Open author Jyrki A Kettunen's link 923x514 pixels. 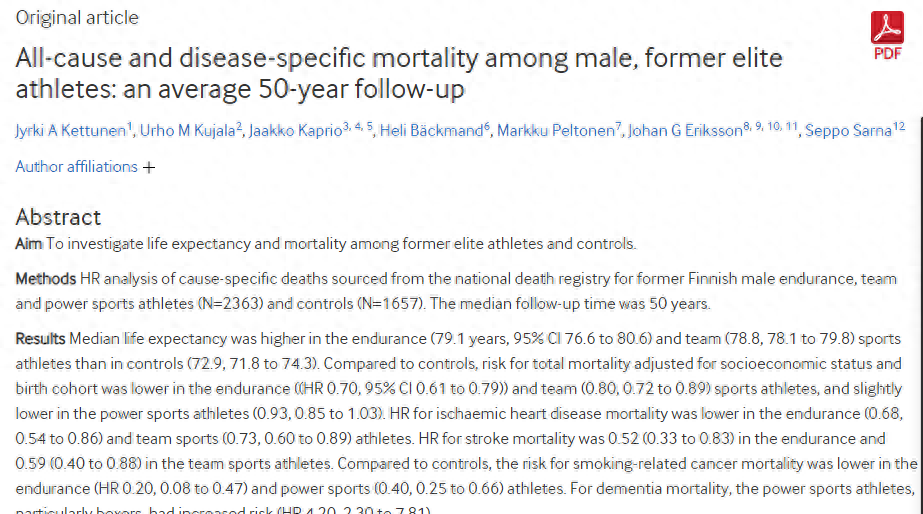tap(70, 132)
